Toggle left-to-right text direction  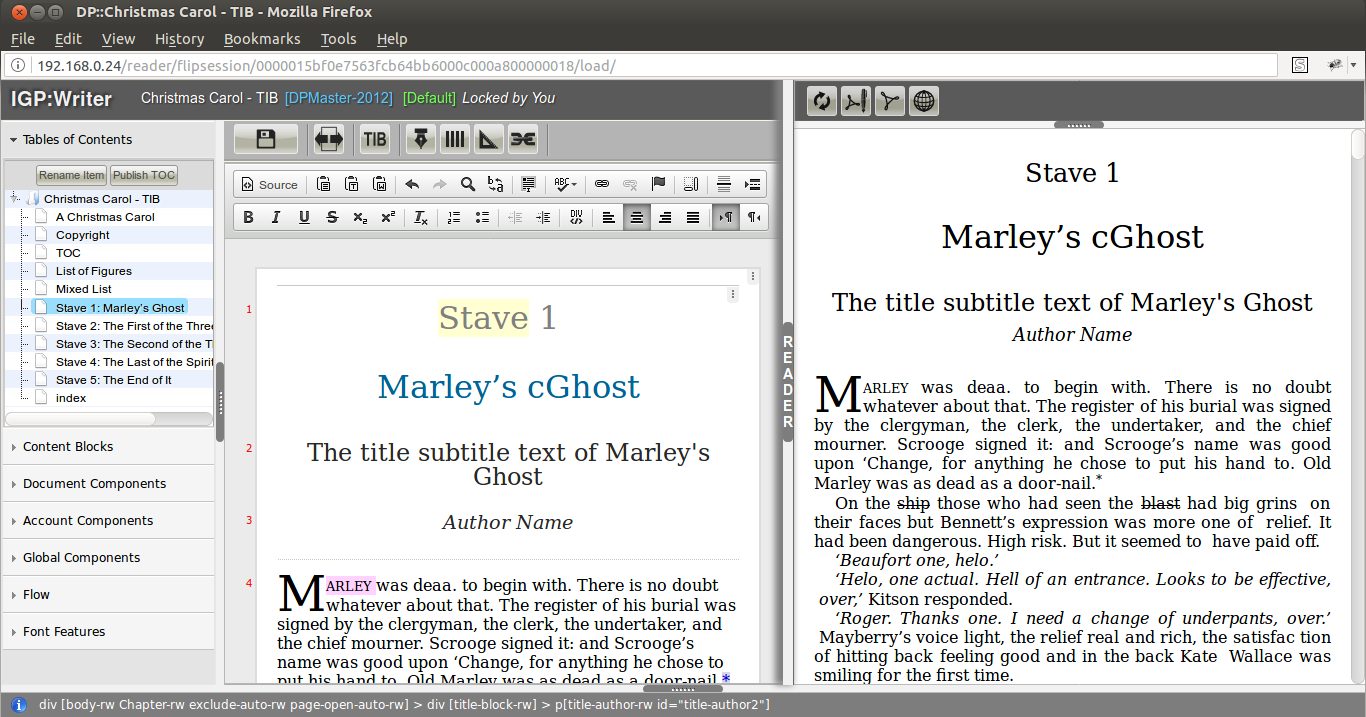coord(725,217)
